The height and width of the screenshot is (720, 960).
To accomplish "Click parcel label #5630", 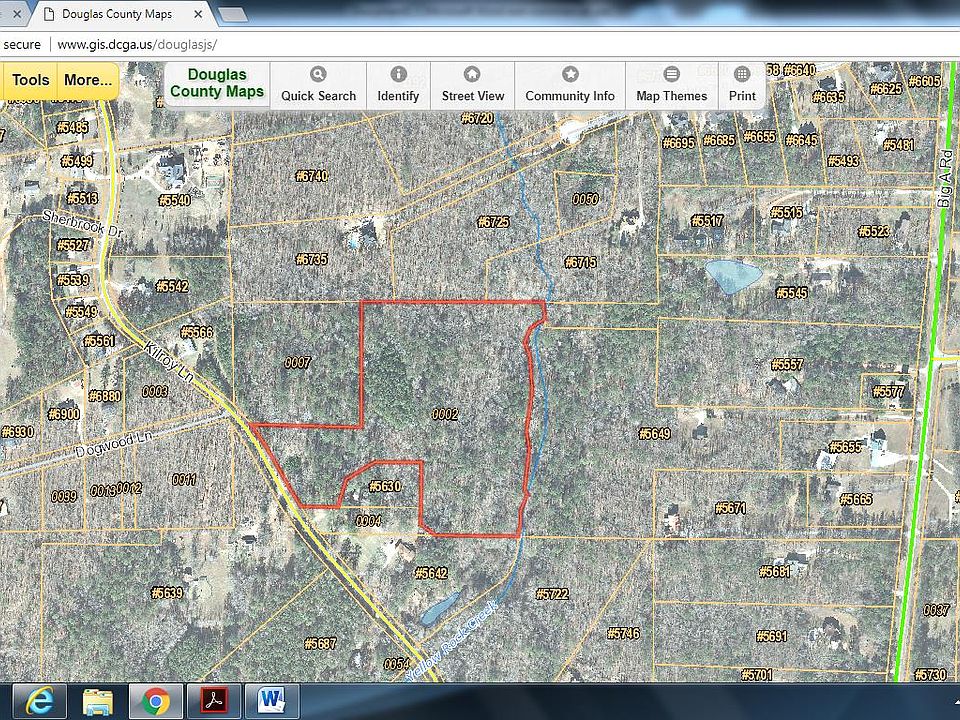I will tap(385, 486).
